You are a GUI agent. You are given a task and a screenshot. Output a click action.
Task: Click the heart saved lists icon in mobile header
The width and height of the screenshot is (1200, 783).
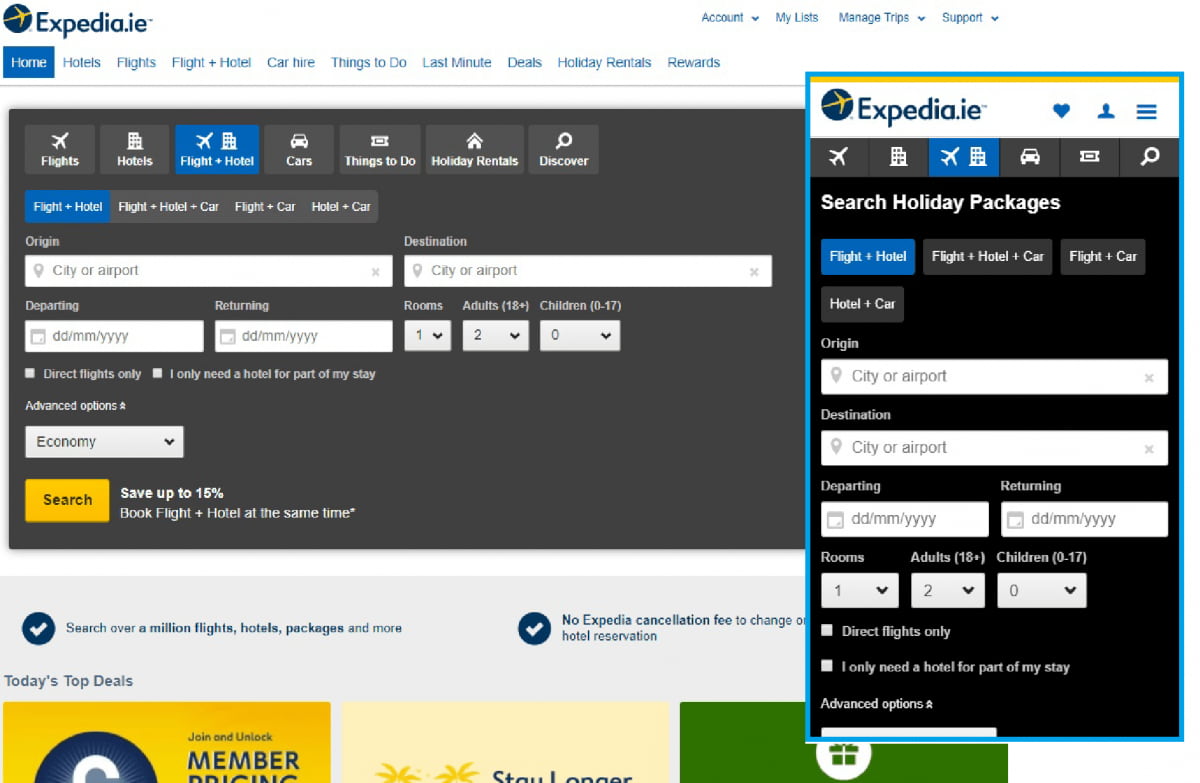coord(1061,111)
